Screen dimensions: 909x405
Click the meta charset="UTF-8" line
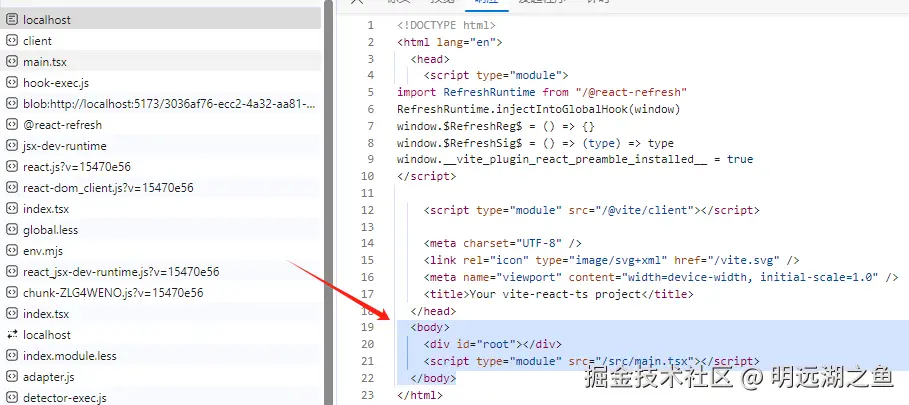click(x=503, y=243)
